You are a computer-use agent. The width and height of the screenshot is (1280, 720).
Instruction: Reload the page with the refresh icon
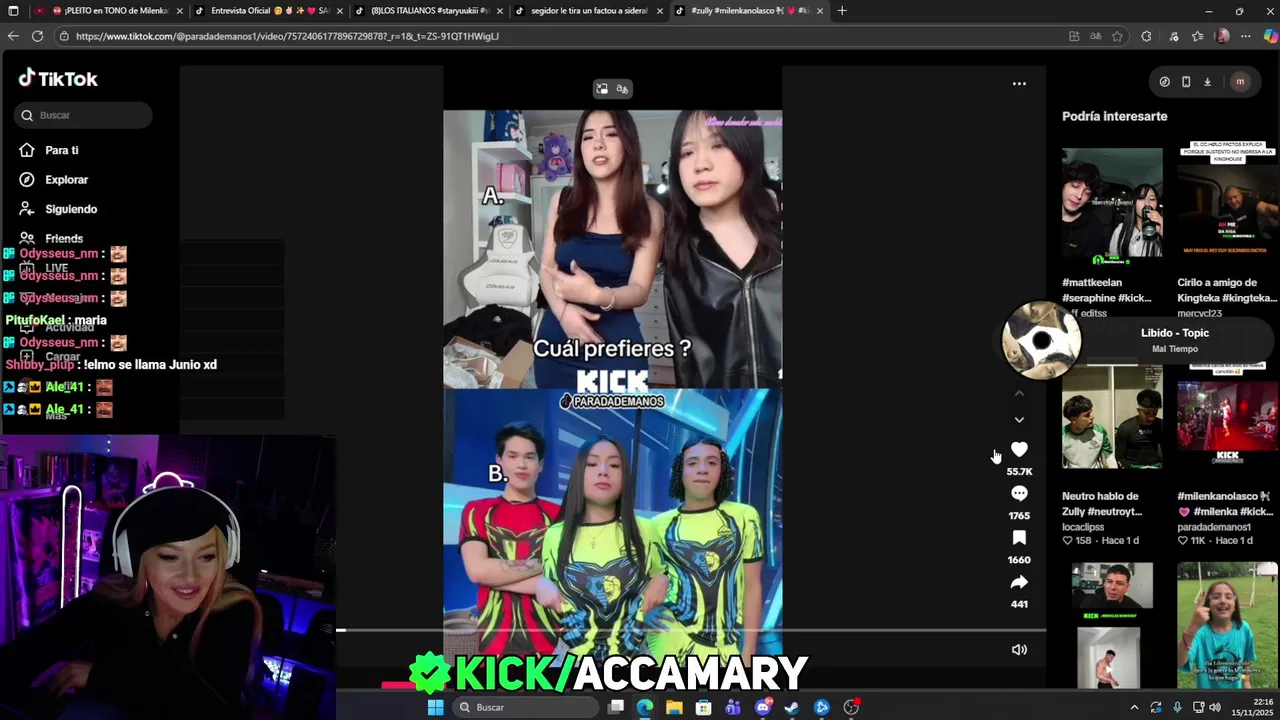tap(37, 36)
